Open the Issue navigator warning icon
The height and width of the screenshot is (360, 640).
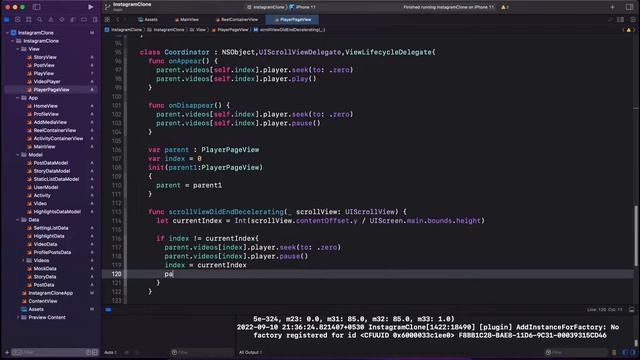pyautogui.click(x=51, y=20)
